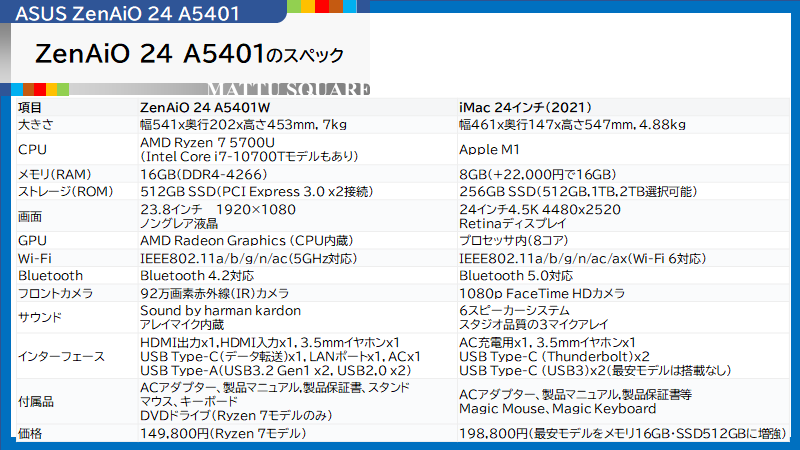800x450 pixels.
Task: Click the cell 'プロセッサ内(8コア)'
Action: [514, 241]
